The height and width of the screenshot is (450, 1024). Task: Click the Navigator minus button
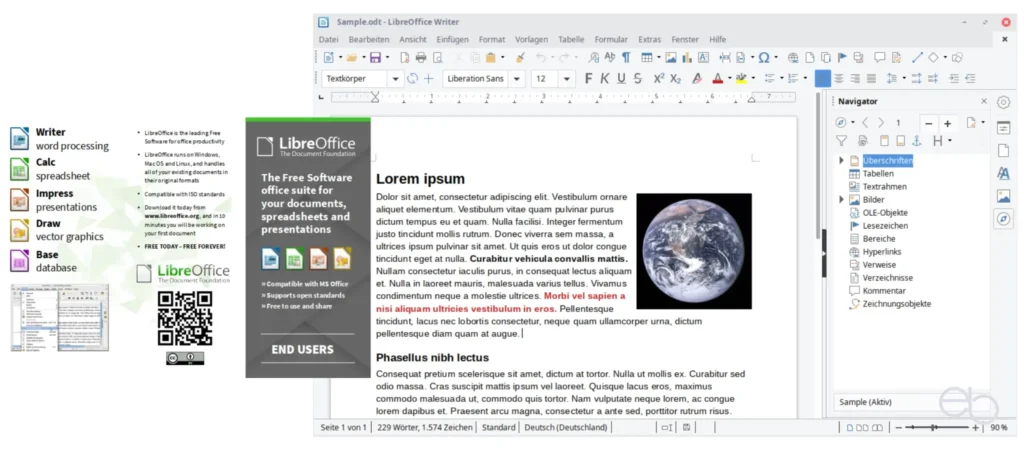pyautogui.click(x=929, y=123)
